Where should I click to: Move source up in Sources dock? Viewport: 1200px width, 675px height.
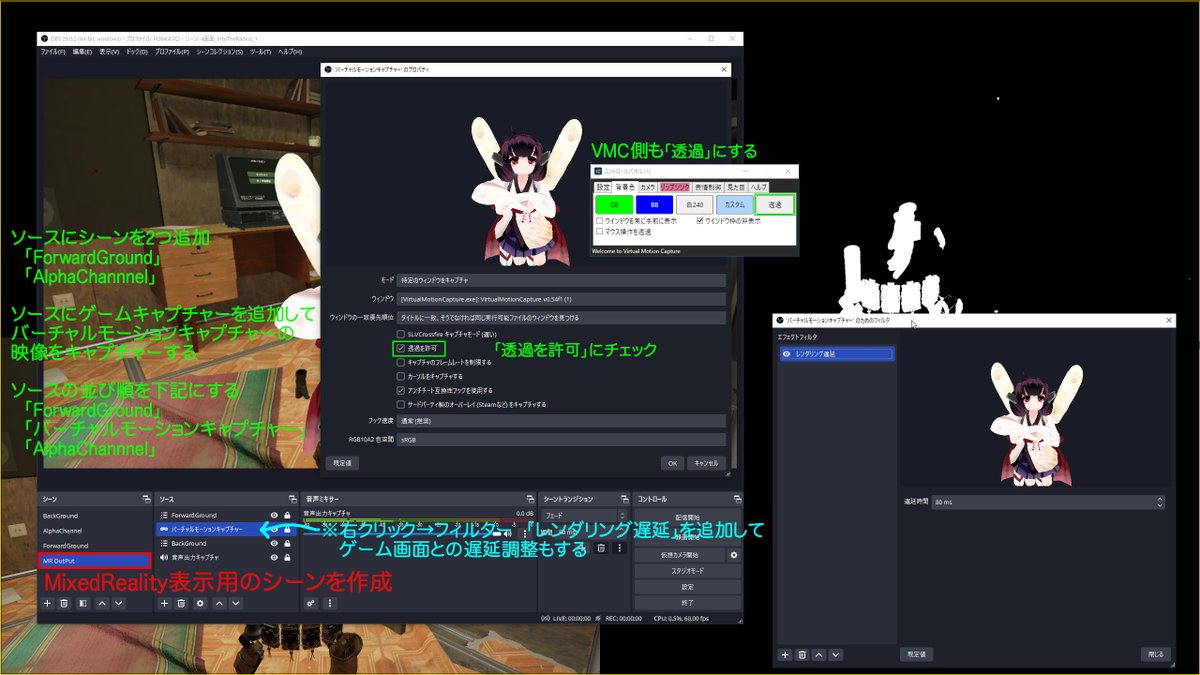click(218, 603)
